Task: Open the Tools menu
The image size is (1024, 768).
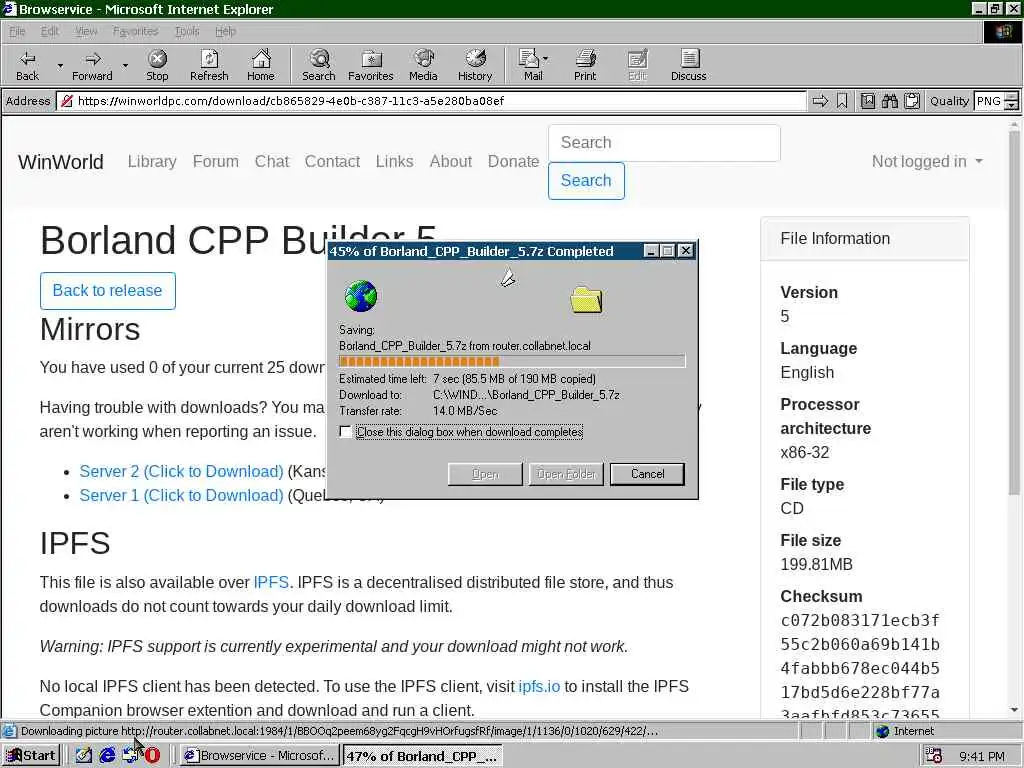Action: click(187, 31)
